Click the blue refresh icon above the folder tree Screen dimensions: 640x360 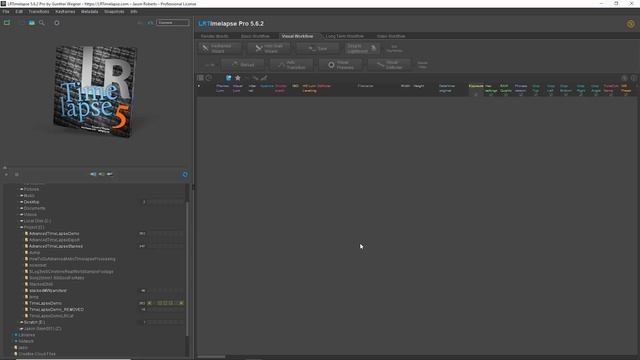pos(185,174)
